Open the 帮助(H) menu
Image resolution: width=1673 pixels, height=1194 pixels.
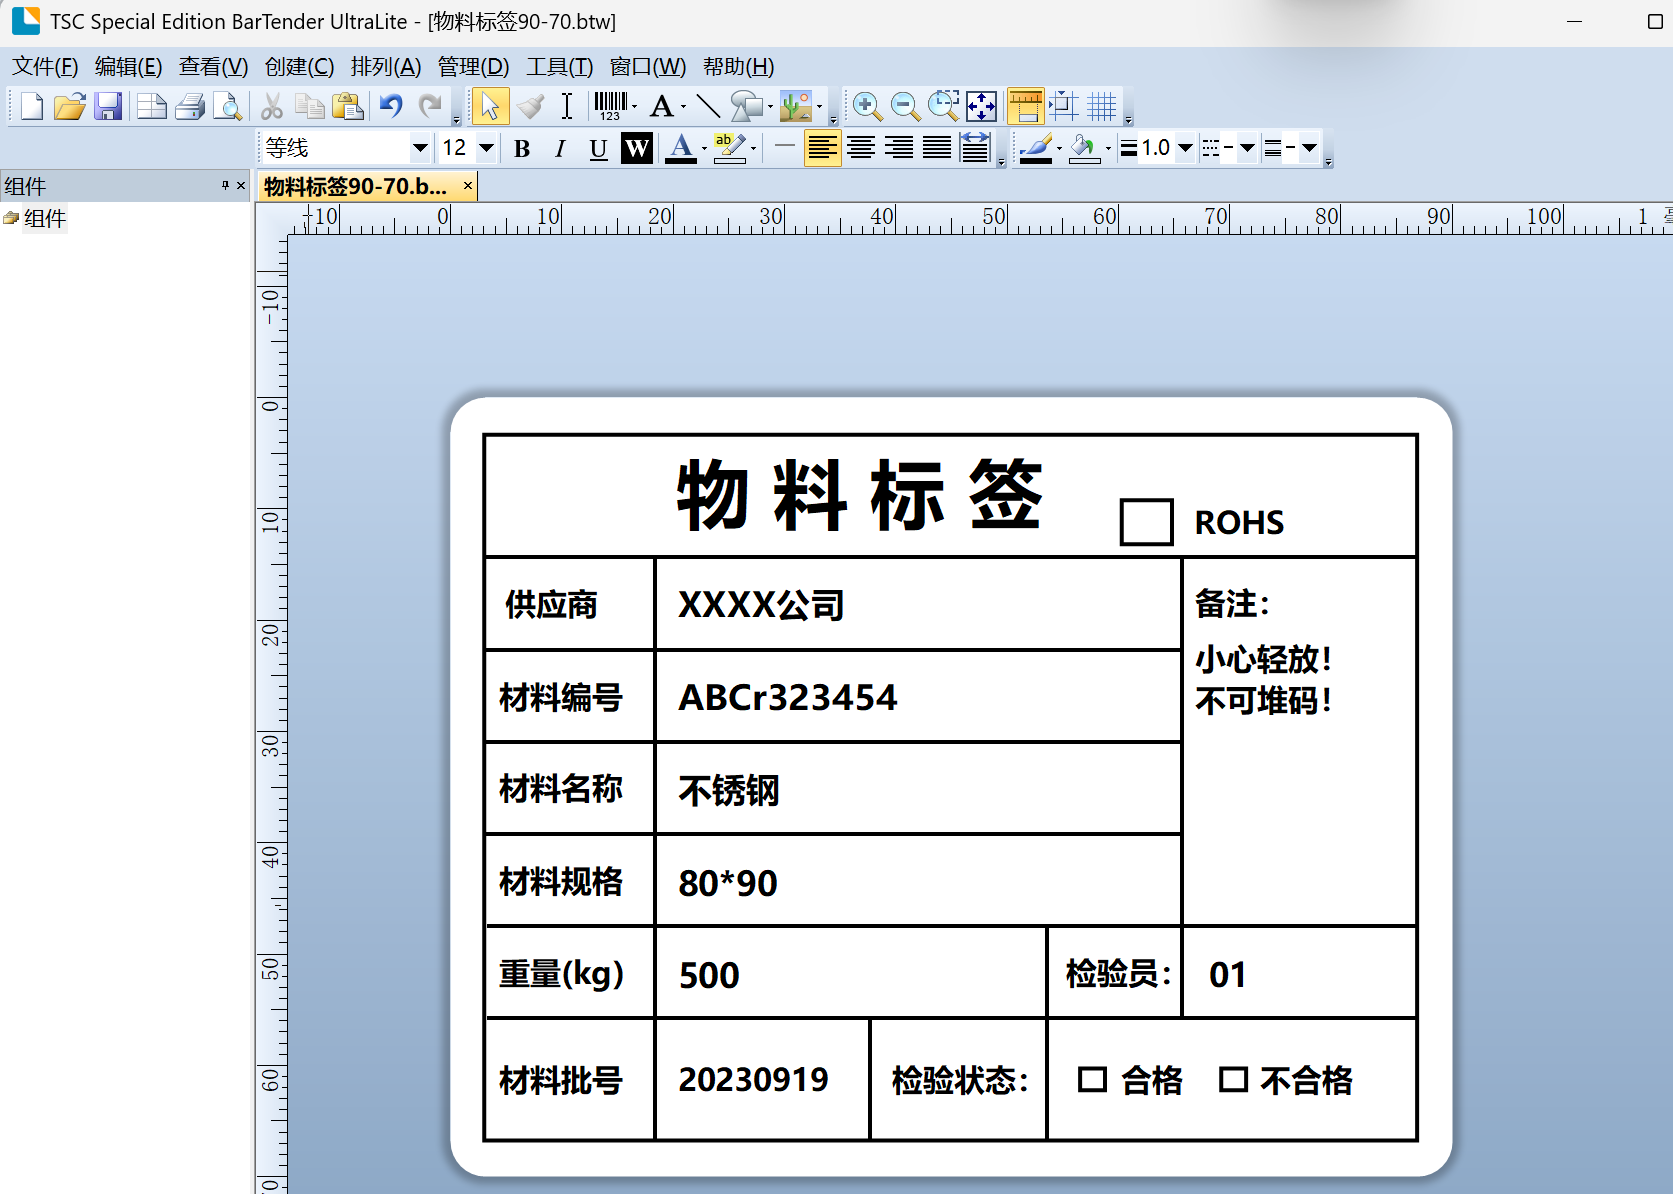tap(738, 67)
